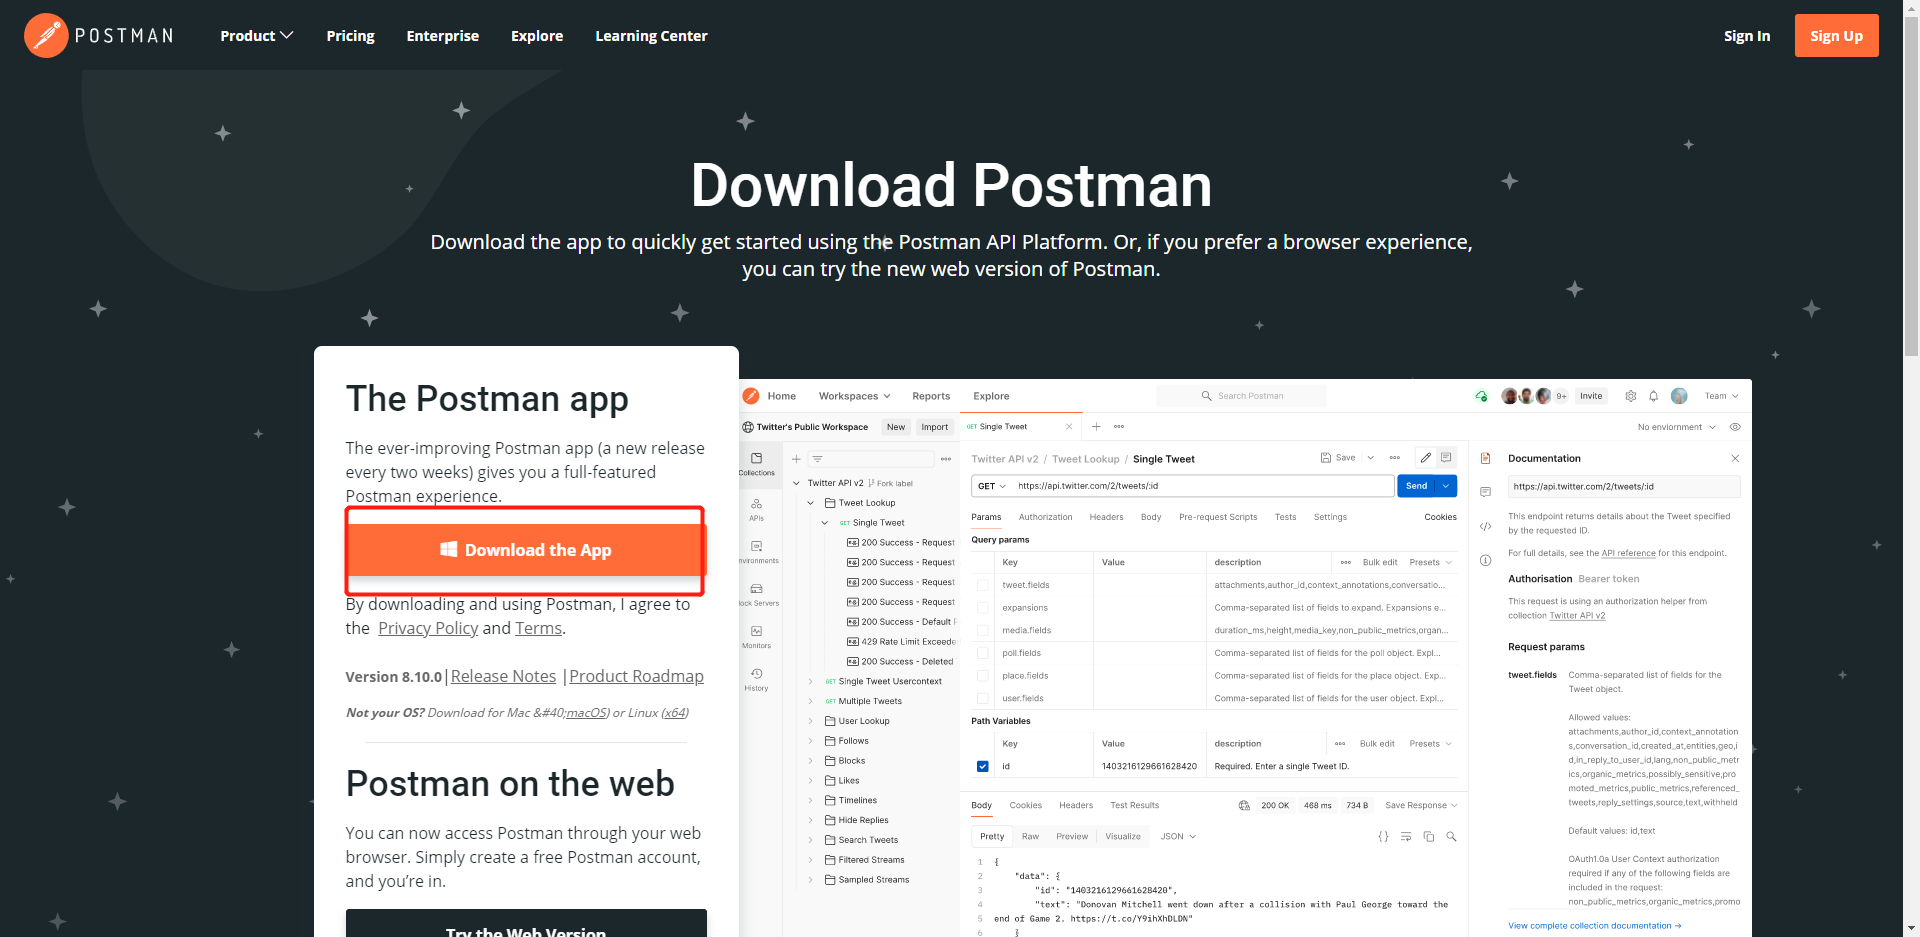The height and width of the screenshot is (937, 1920).
Task: Open the Team dropdown
Action: click(x=1722, y=396)
